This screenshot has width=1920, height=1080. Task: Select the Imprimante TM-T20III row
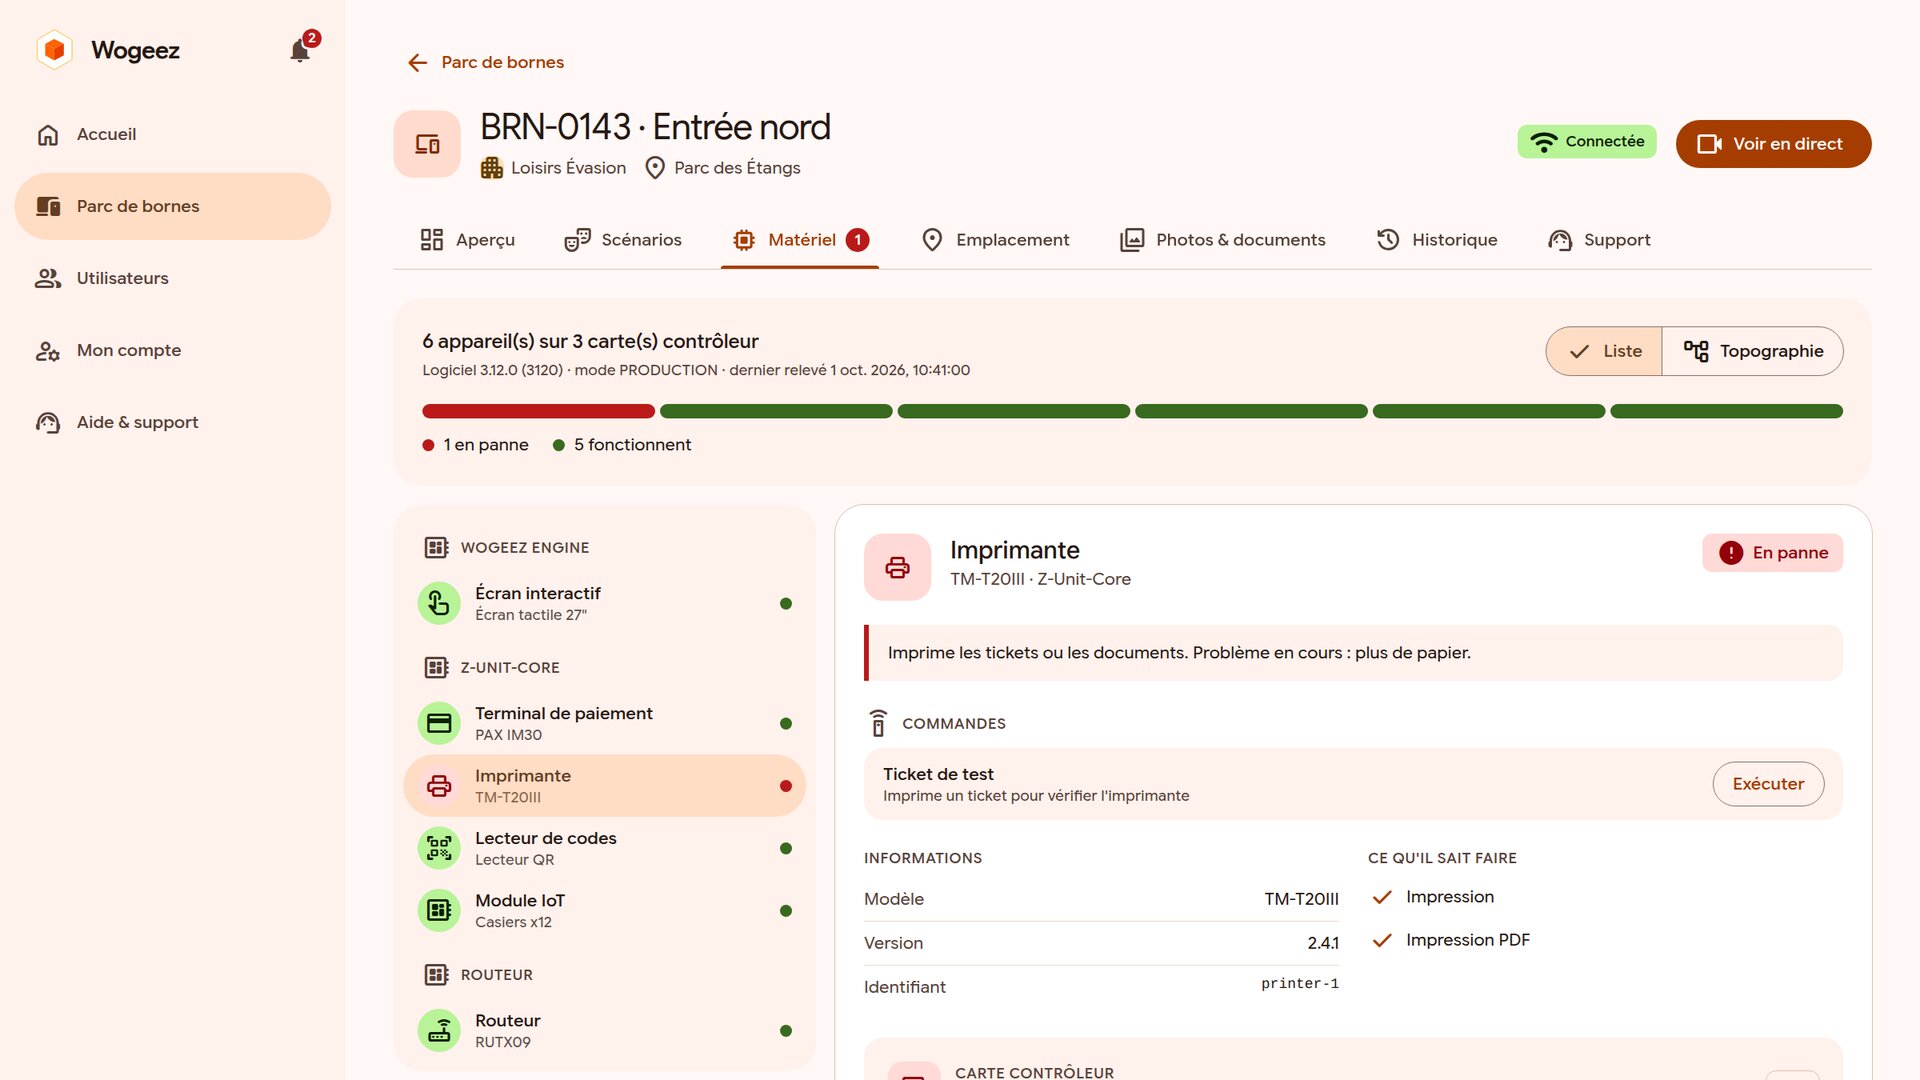605,786
